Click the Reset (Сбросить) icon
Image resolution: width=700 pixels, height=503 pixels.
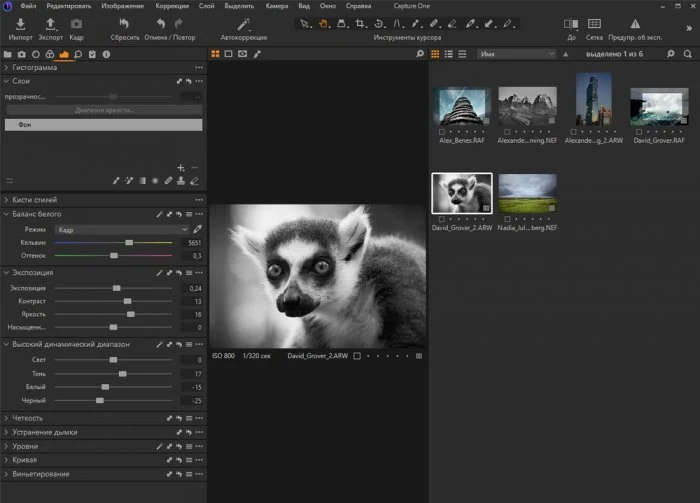pyautogui.click(x=124, y=24)
